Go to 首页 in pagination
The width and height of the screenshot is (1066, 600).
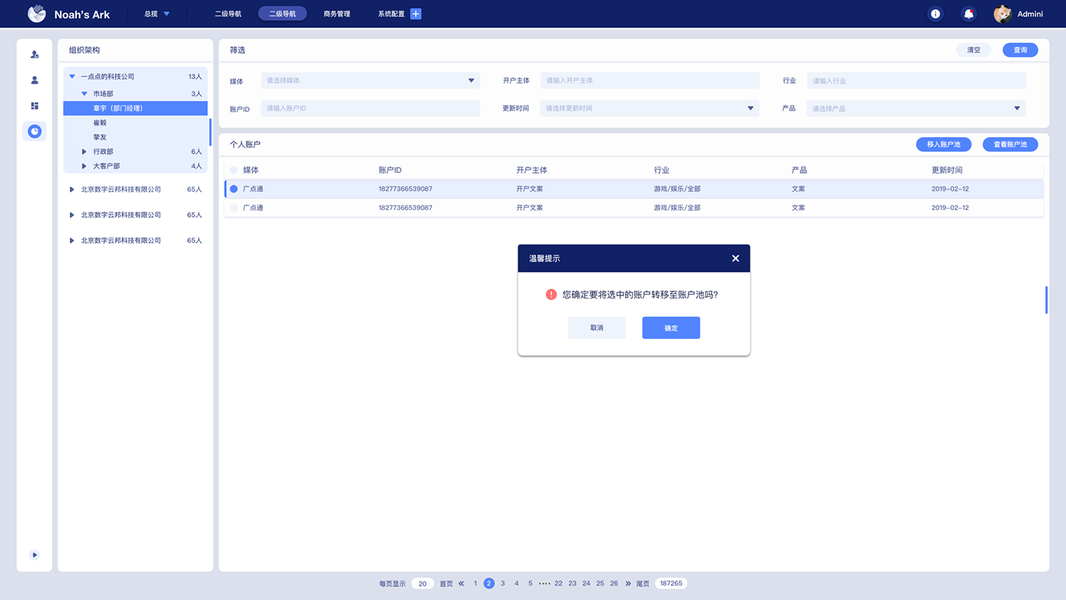click(446, 584)
